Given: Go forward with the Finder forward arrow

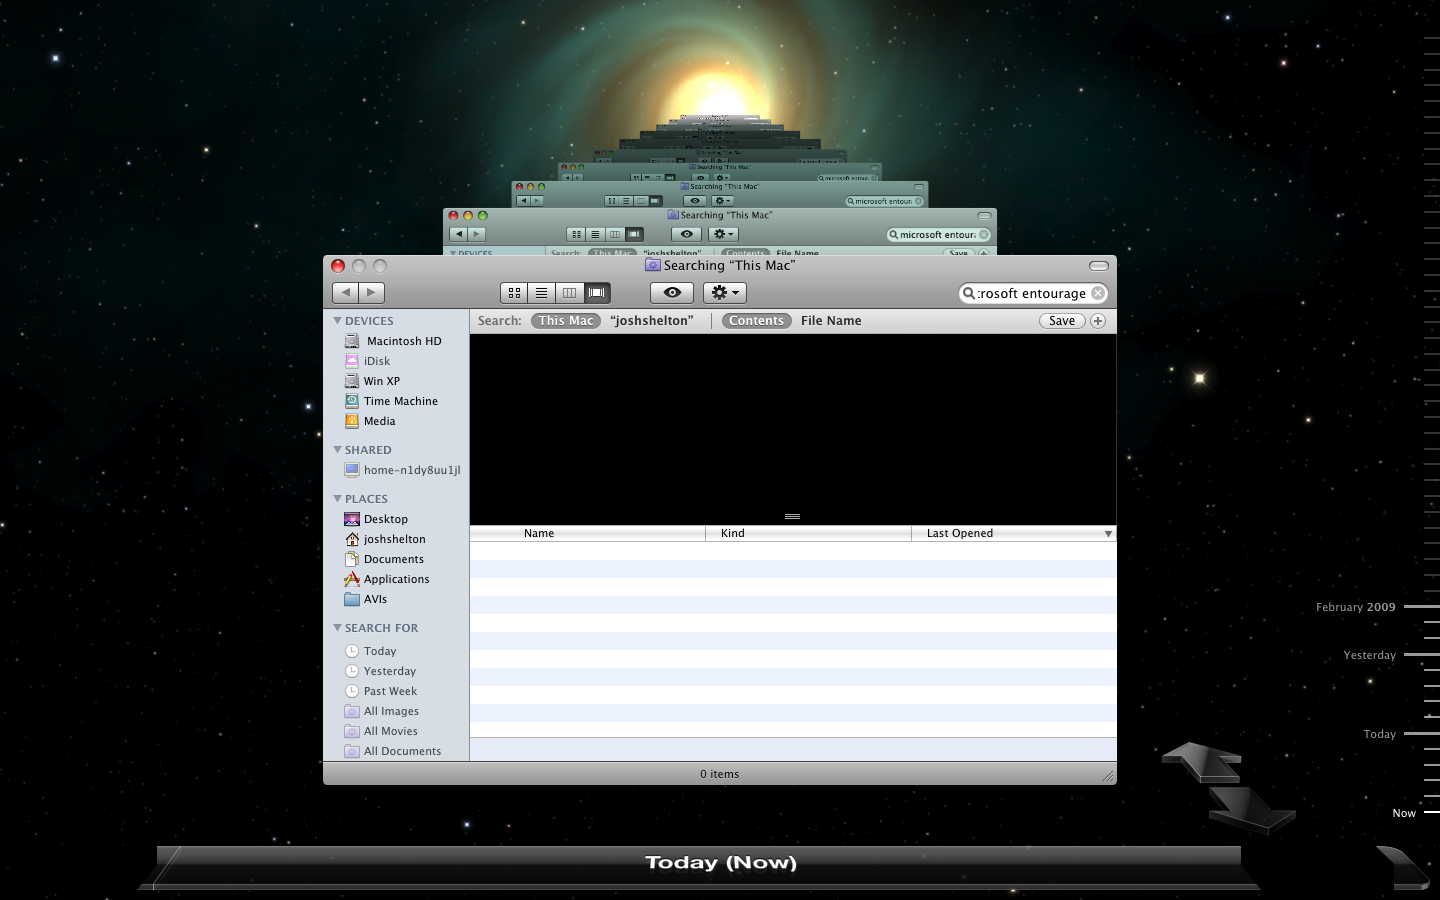Looking at the screenshot, I should click(372, 293).
